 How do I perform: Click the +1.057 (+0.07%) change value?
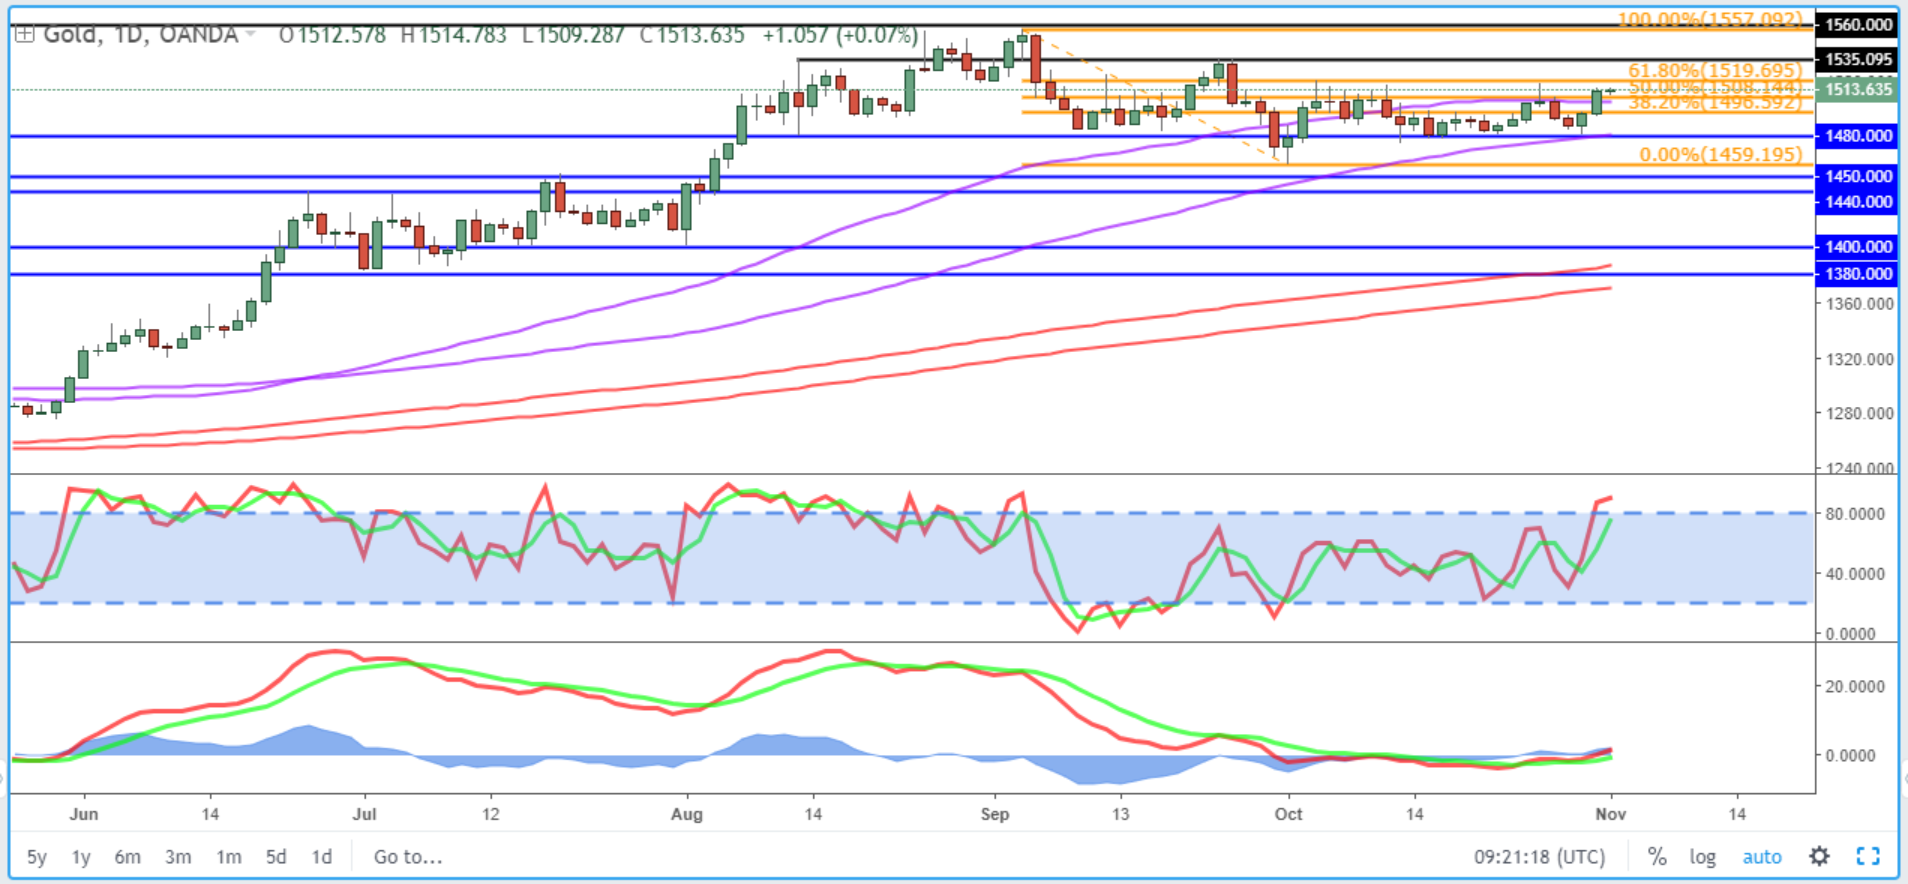point(840,35)
